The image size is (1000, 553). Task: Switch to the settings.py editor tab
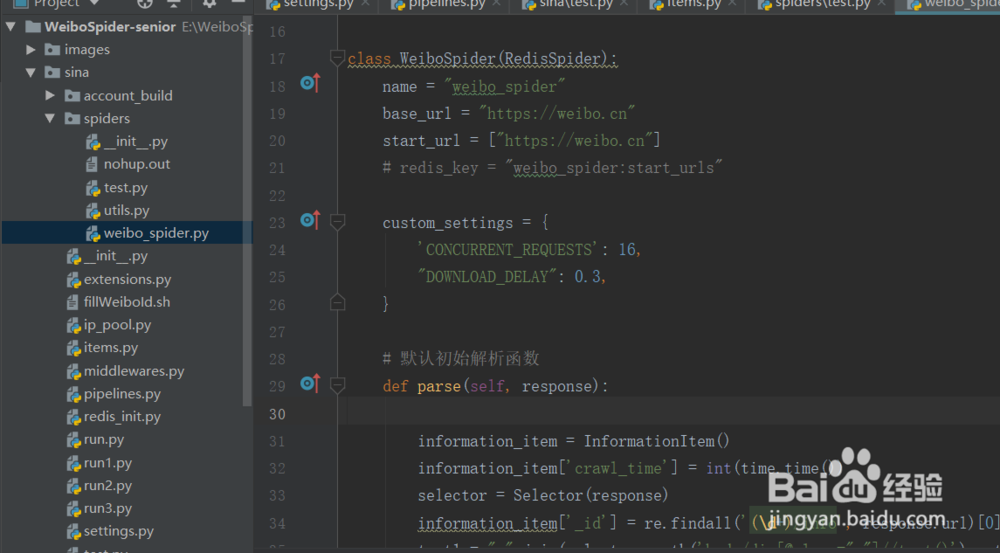319,4
